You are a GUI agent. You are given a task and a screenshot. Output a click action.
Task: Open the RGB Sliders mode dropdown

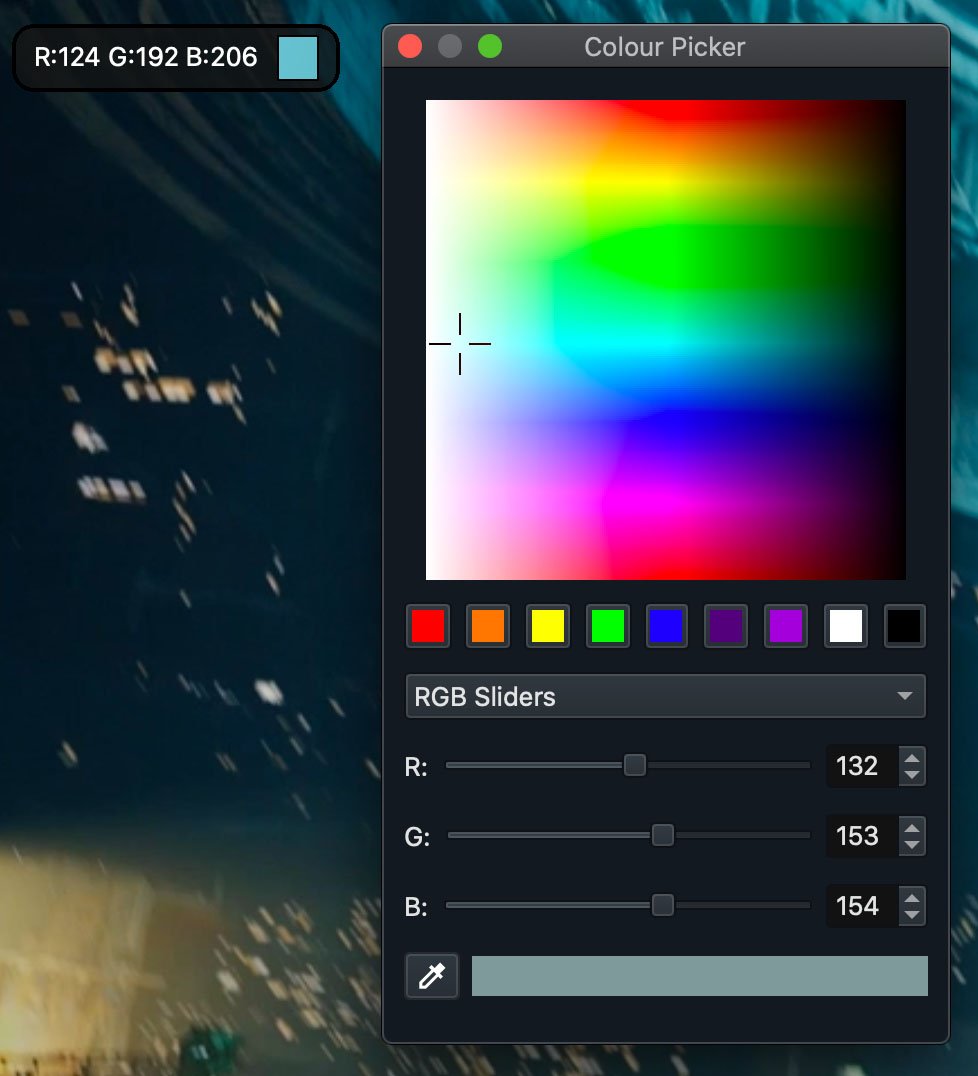[665, 696]
